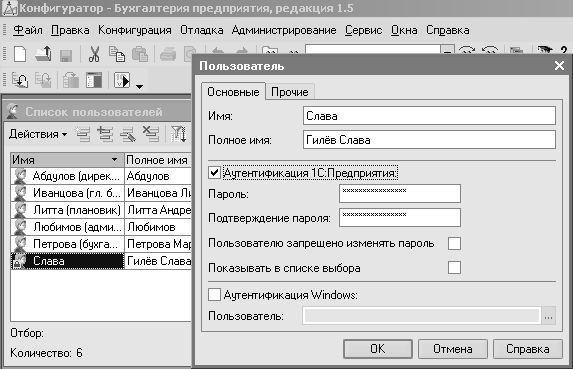
Task: Open the Отладка menu
Action: click(202, 30)
